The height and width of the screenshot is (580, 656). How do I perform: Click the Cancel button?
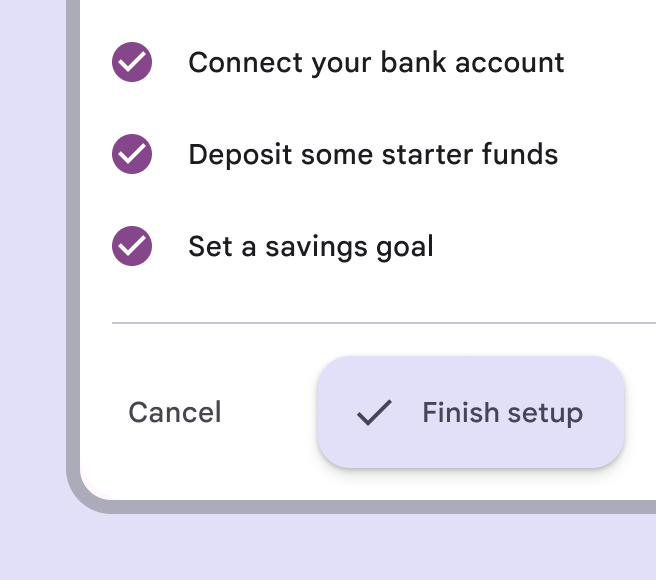(175, 412)
